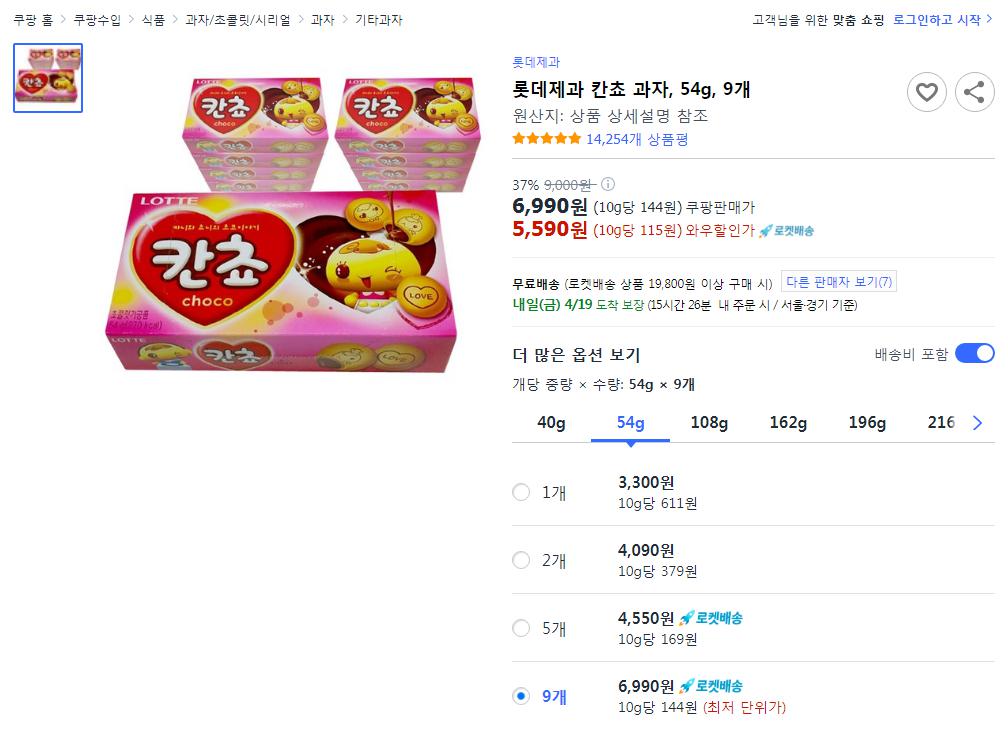Click the 기타과자 breadcrumb category

click(379, 20)
